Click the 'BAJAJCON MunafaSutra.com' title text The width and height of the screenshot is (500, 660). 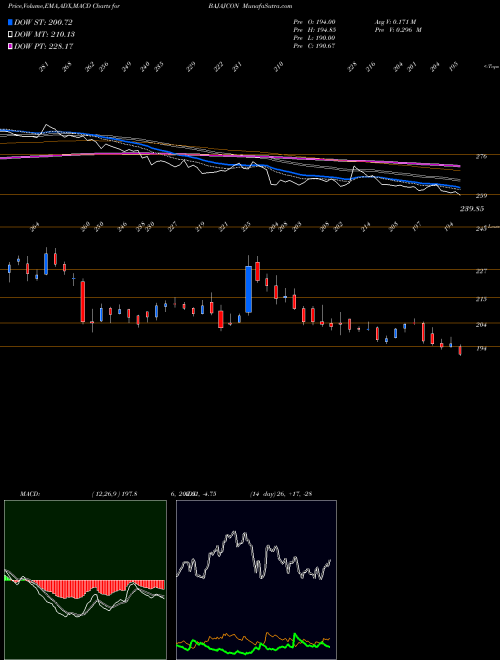pos(250,6)
